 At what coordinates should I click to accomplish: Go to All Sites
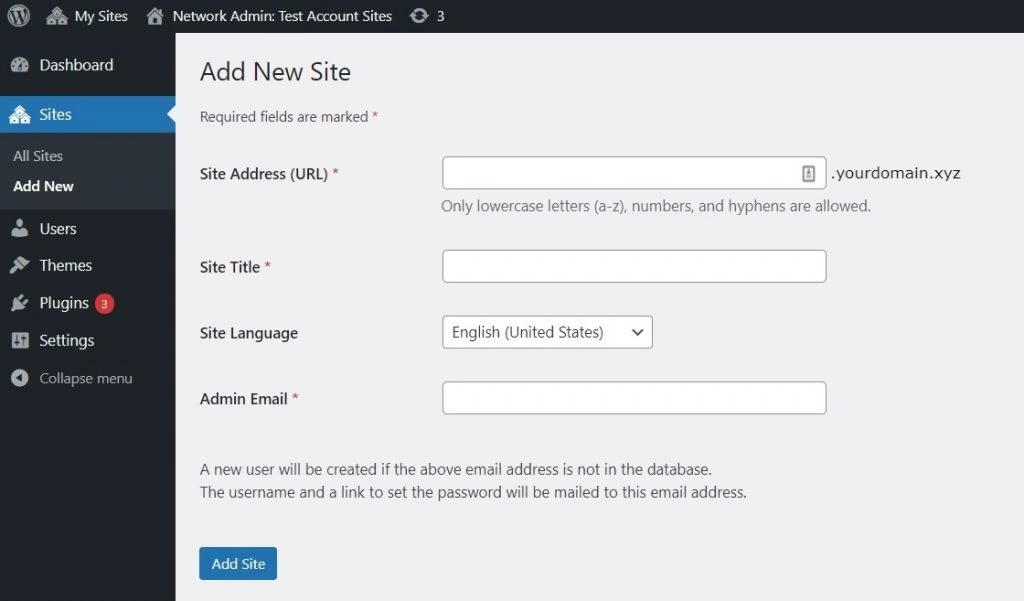pyautogui.click(x=38, y=155)
